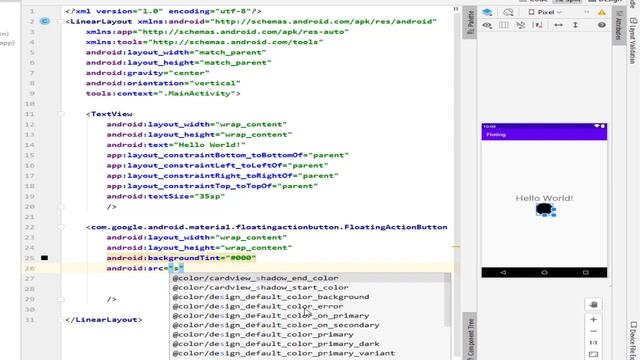Zoom in the preview with plus button
Viewport: 640px width, 360px height.
(593, 320)
